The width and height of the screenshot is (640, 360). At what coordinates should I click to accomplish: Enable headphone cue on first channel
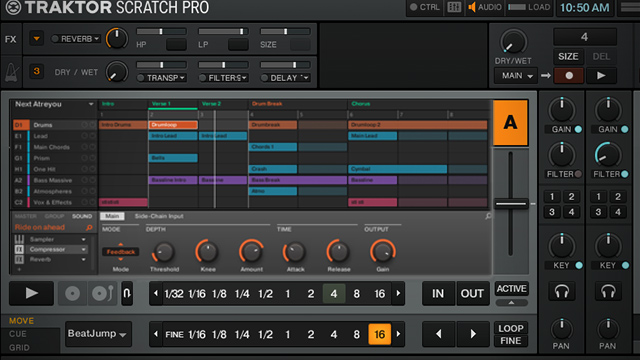(562, 291)
